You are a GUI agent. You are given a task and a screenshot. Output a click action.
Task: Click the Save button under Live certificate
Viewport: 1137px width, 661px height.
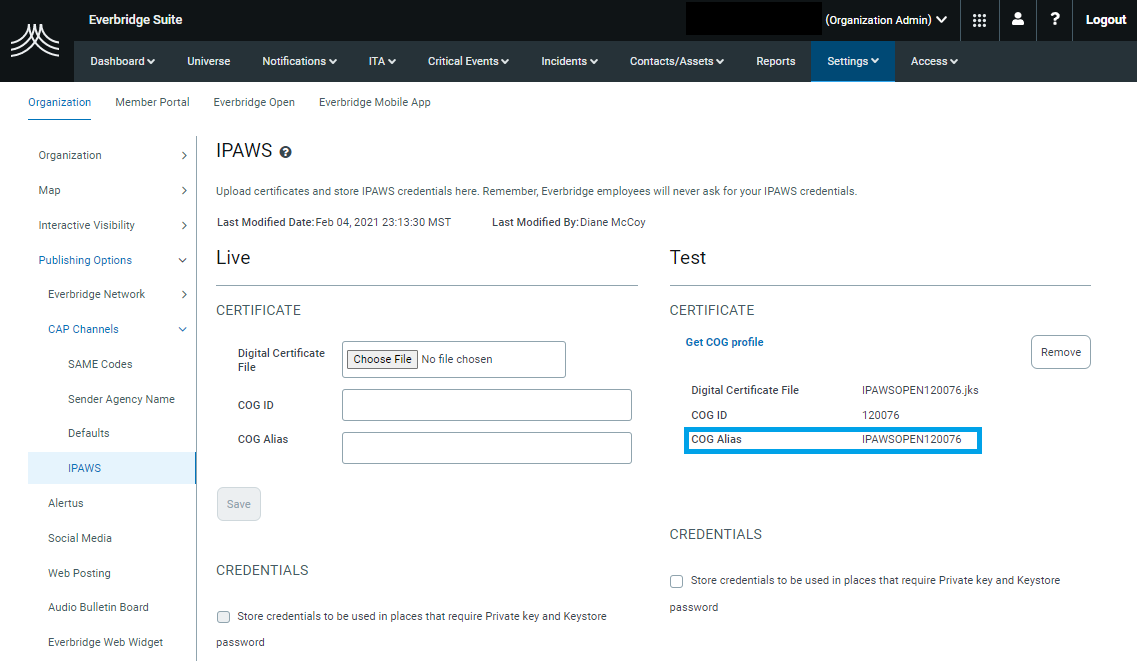point(239,504)
